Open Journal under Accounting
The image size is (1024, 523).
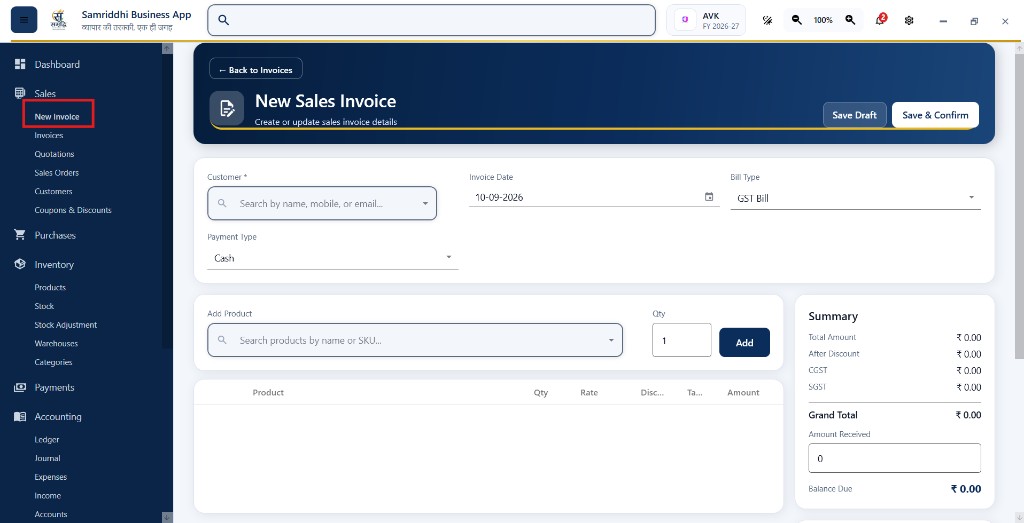pos(48,458)
